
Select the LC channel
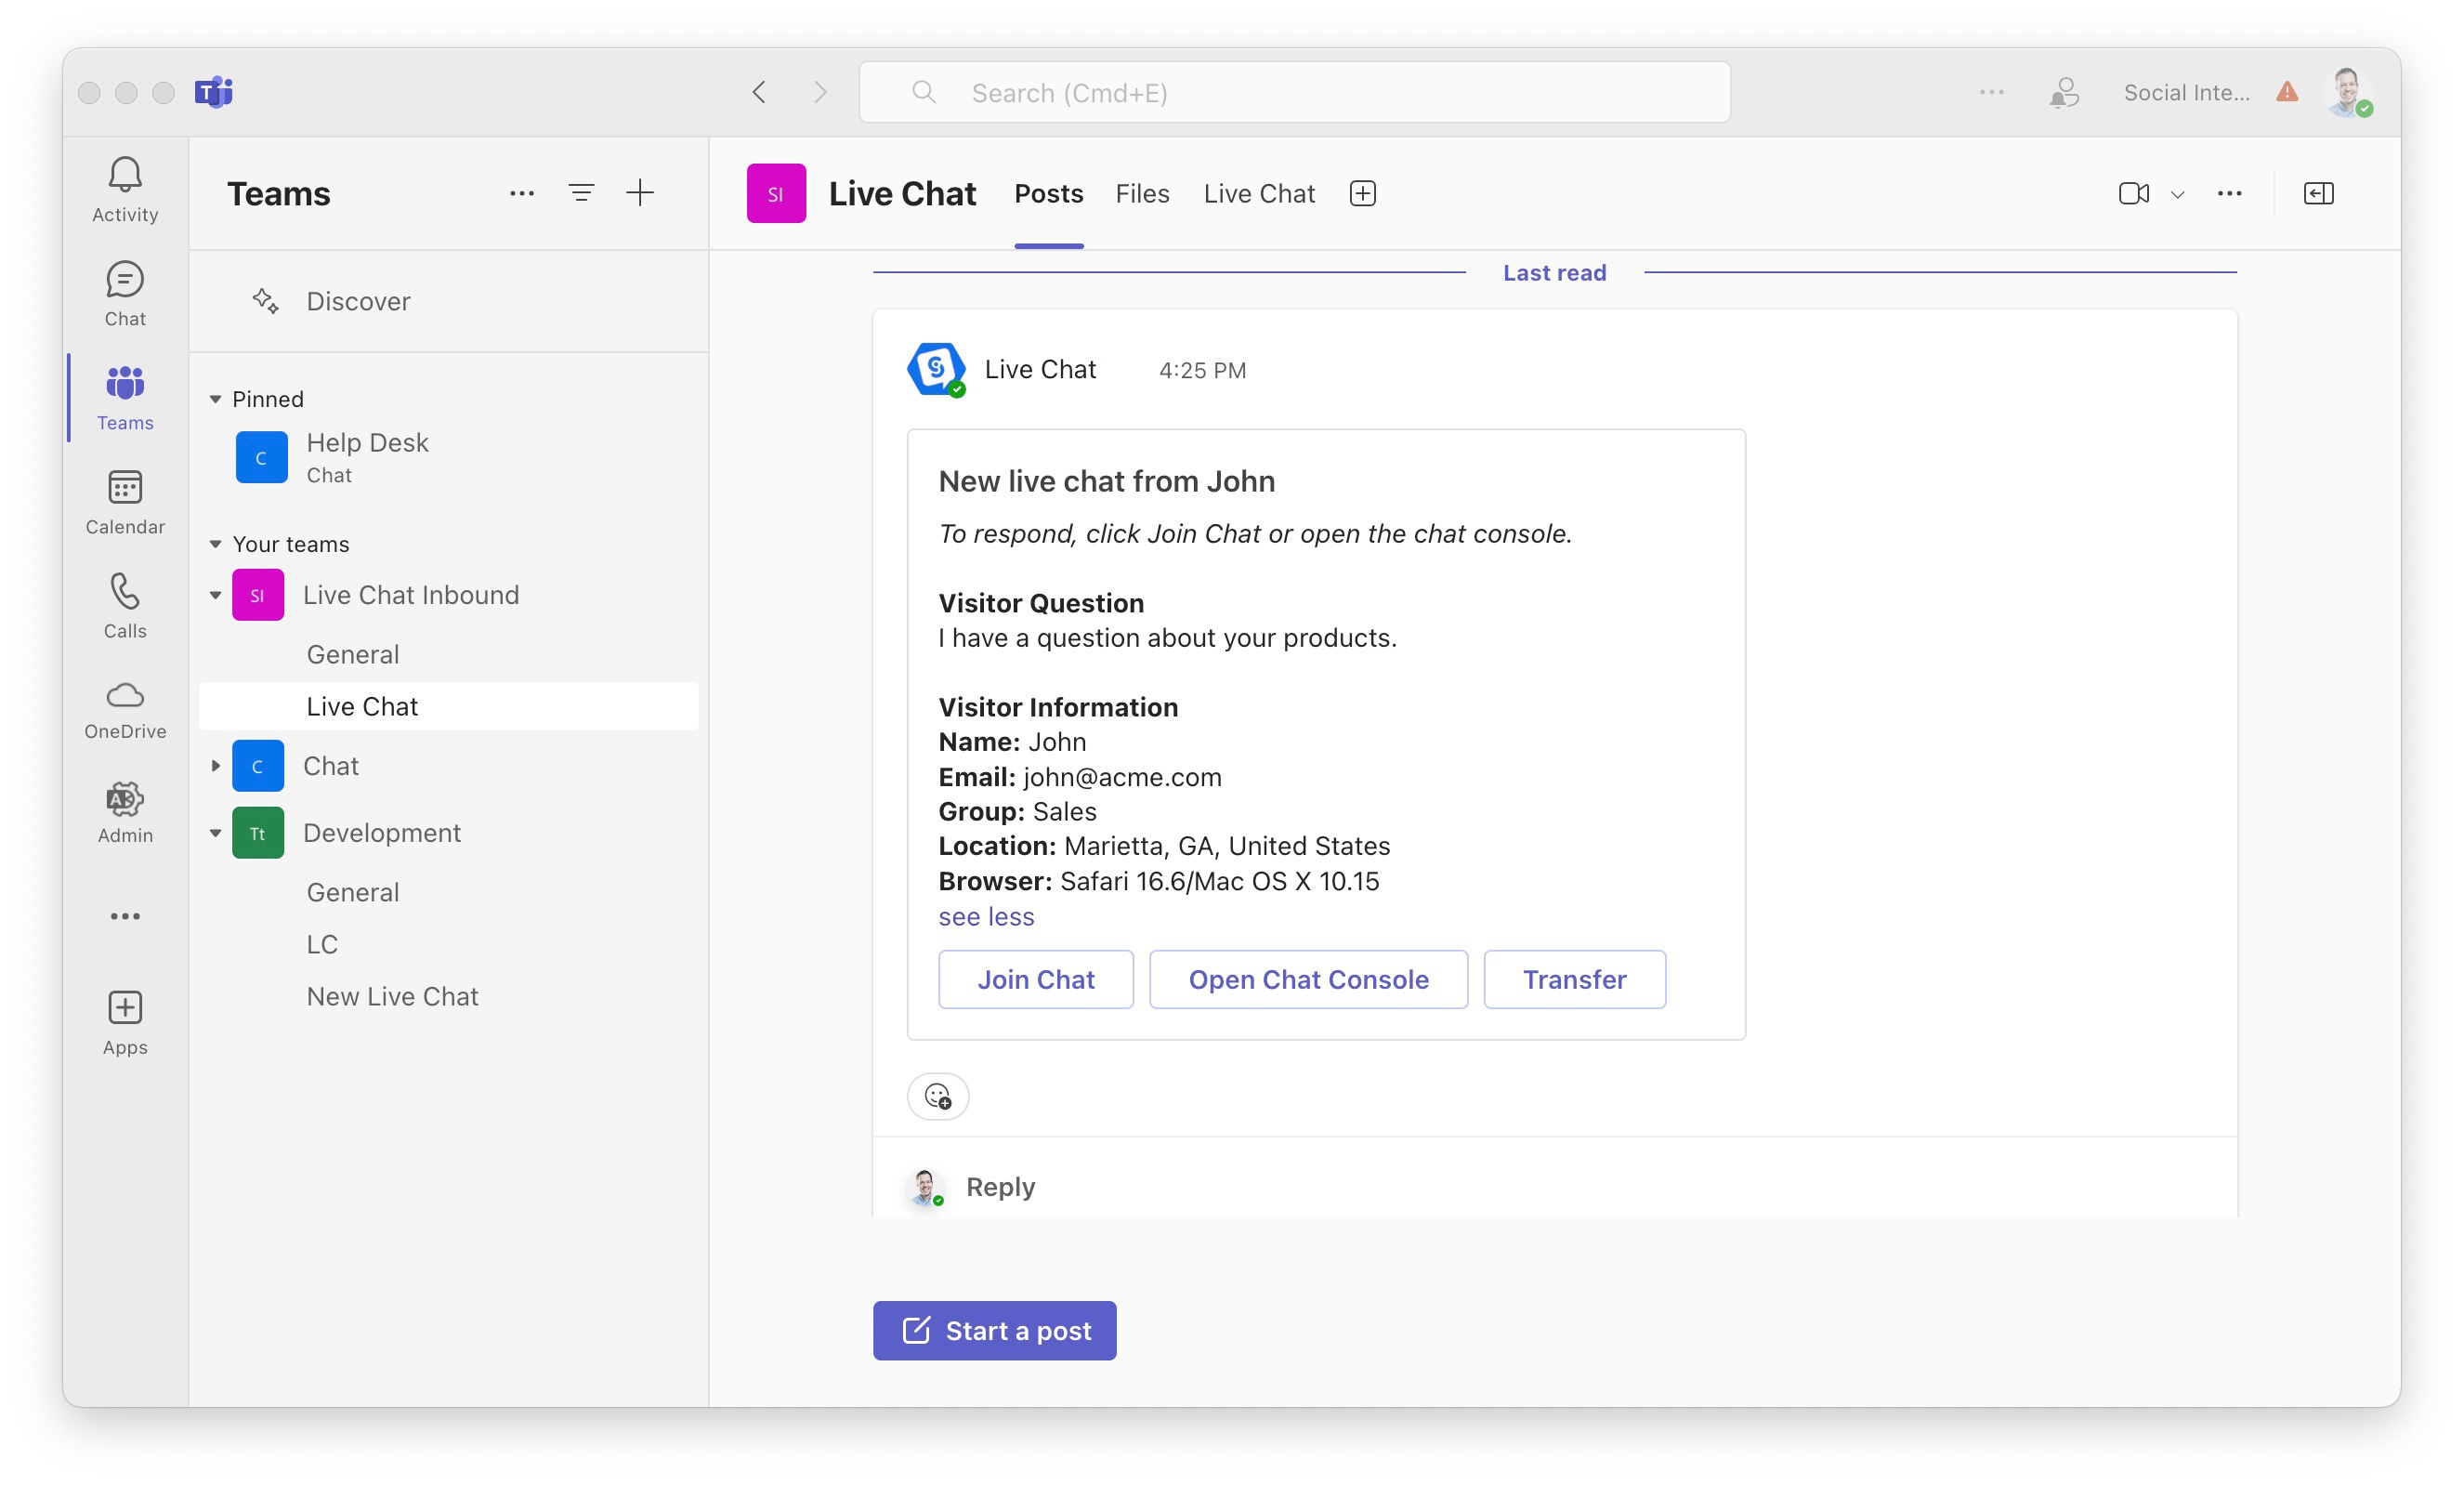[x=448, y=944]
